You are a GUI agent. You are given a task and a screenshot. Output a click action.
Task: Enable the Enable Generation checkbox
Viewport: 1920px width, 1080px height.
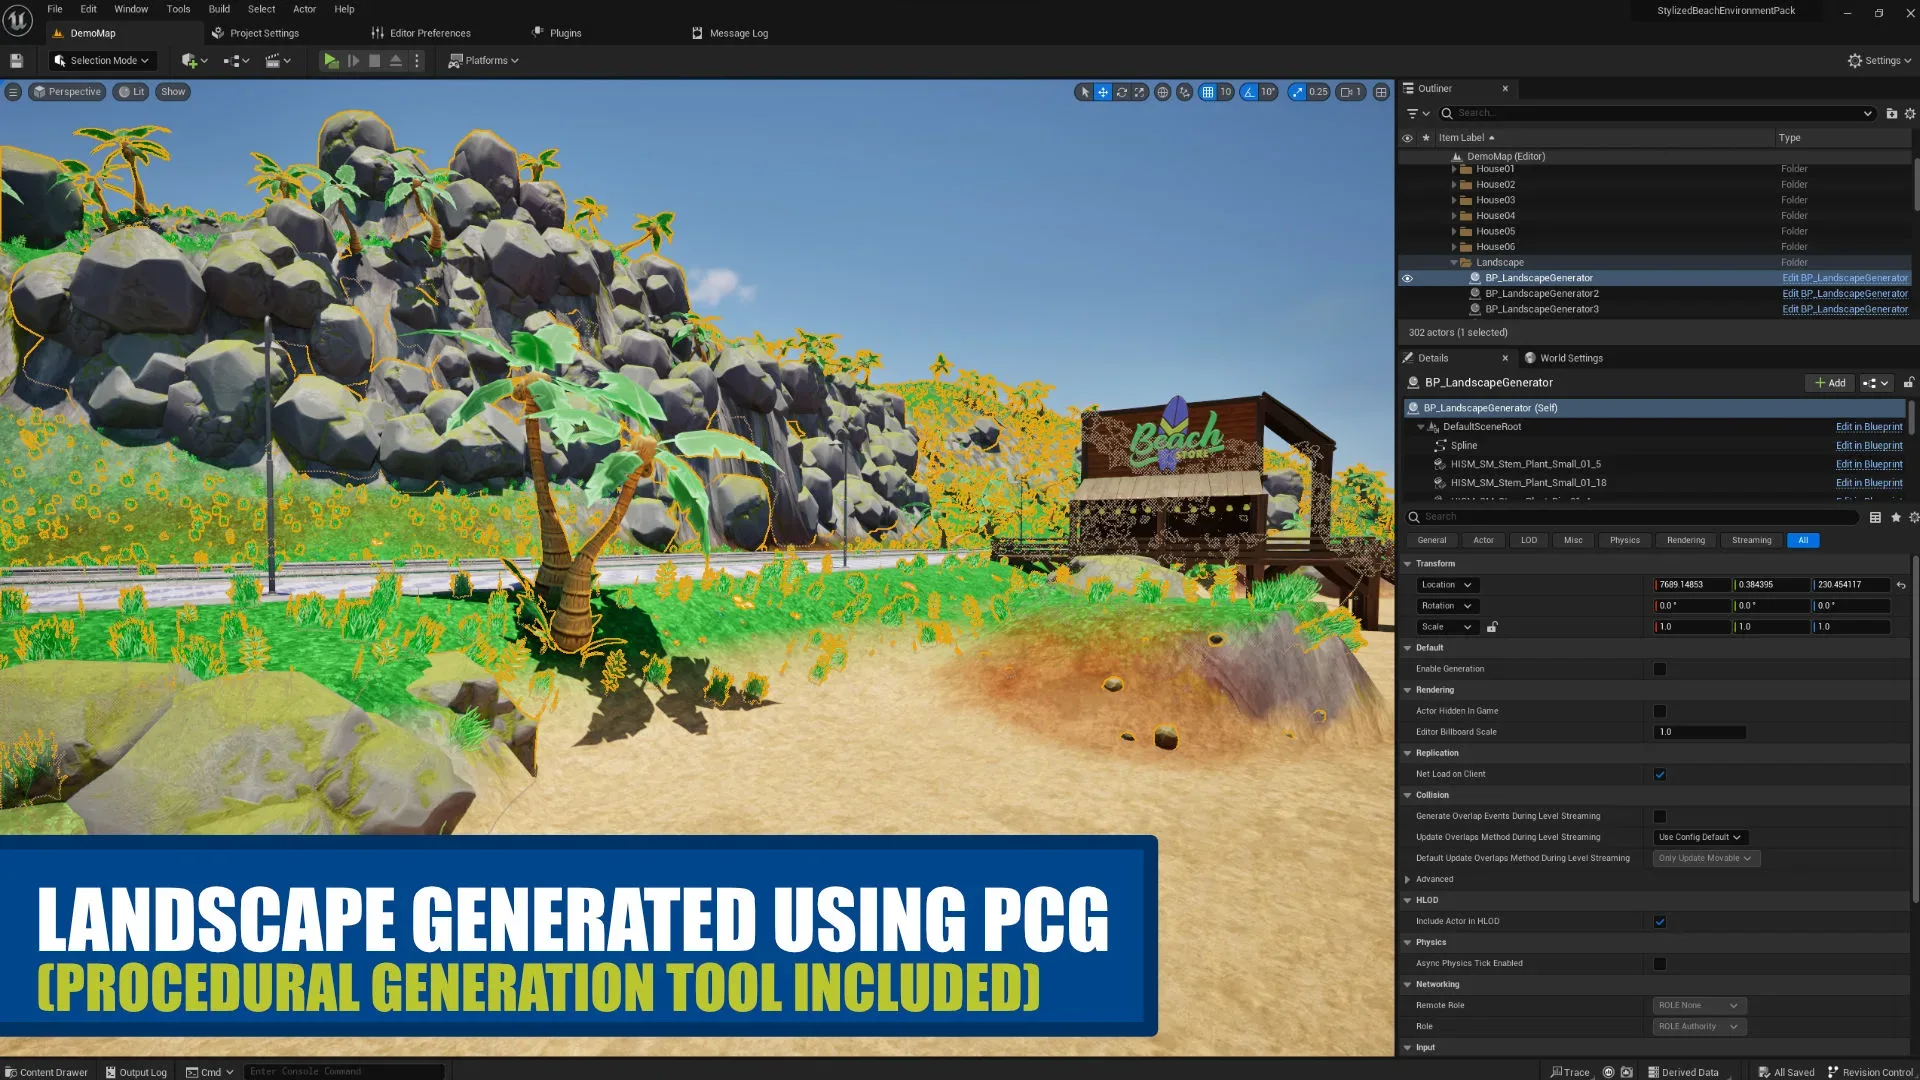pyautogui.click(x=1660, y=669)
